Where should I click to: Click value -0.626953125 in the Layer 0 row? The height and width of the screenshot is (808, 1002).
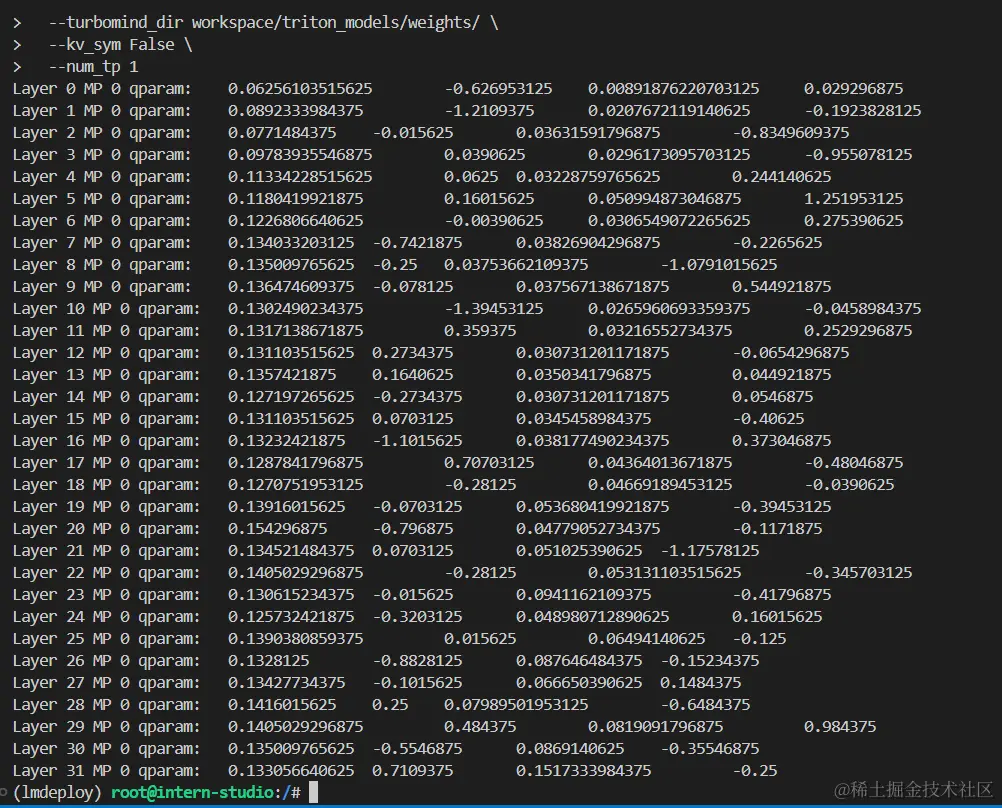point(498,89)
